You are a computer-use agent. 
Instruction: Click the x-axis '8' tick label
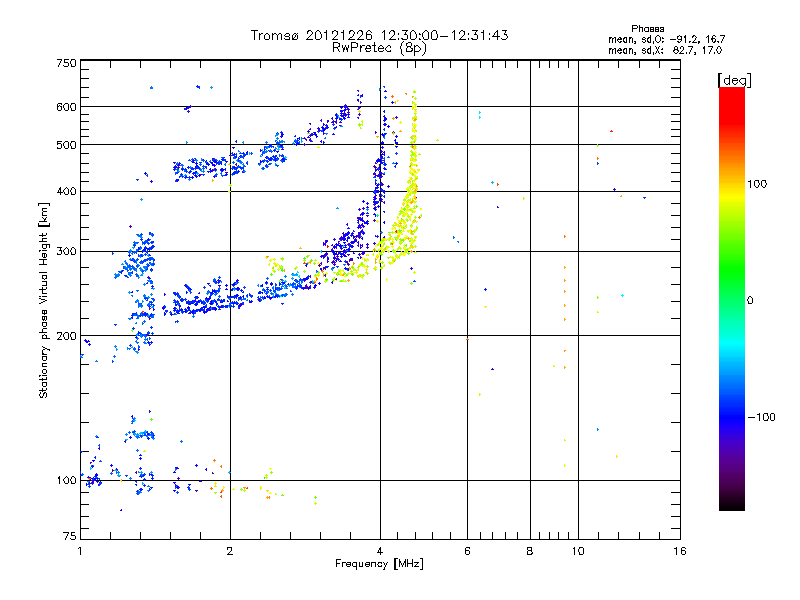pyautogui.click(x=530, y=551)
